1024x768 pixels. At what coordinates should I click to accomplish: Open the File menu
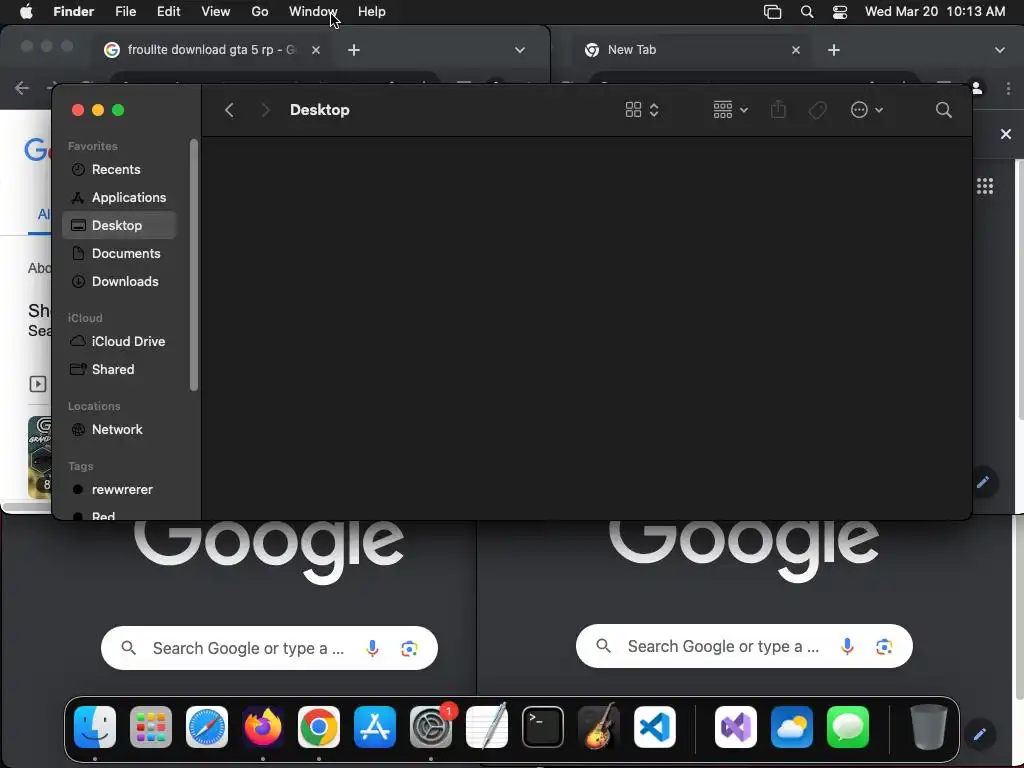[125, 12]
